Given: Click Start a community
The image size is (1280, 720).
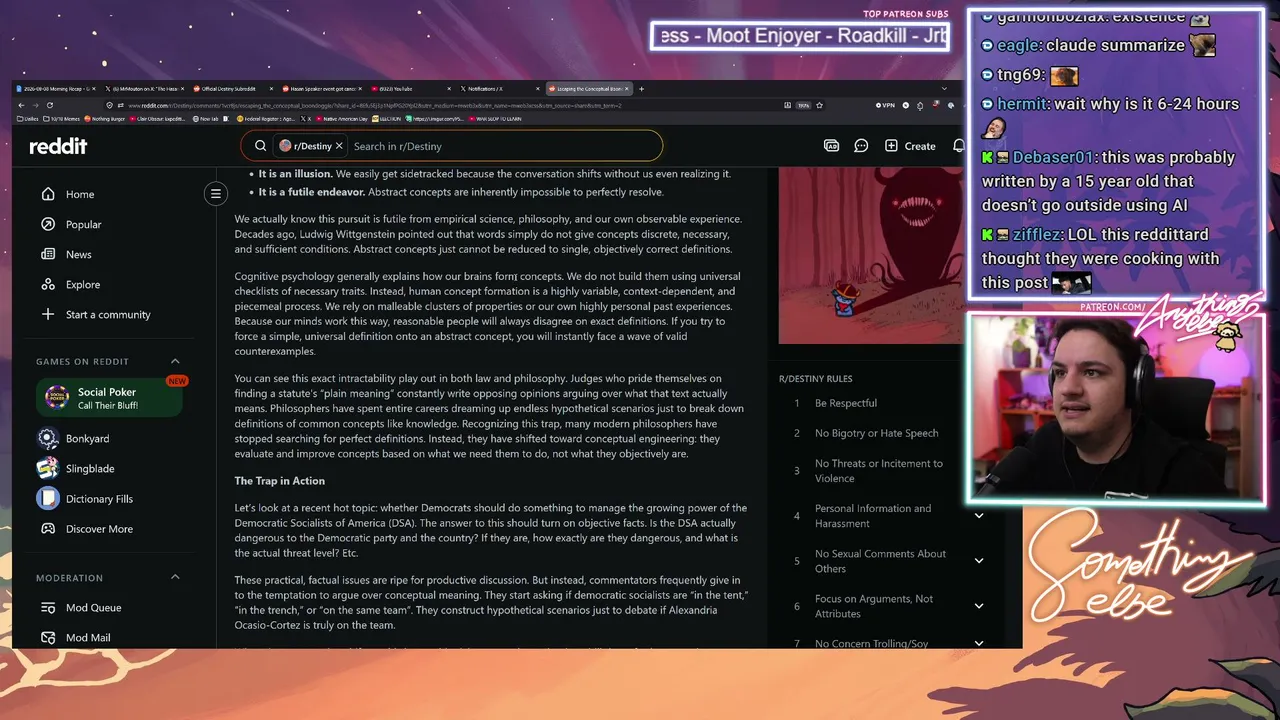Looking at the screenshot, I should (108, 314).
